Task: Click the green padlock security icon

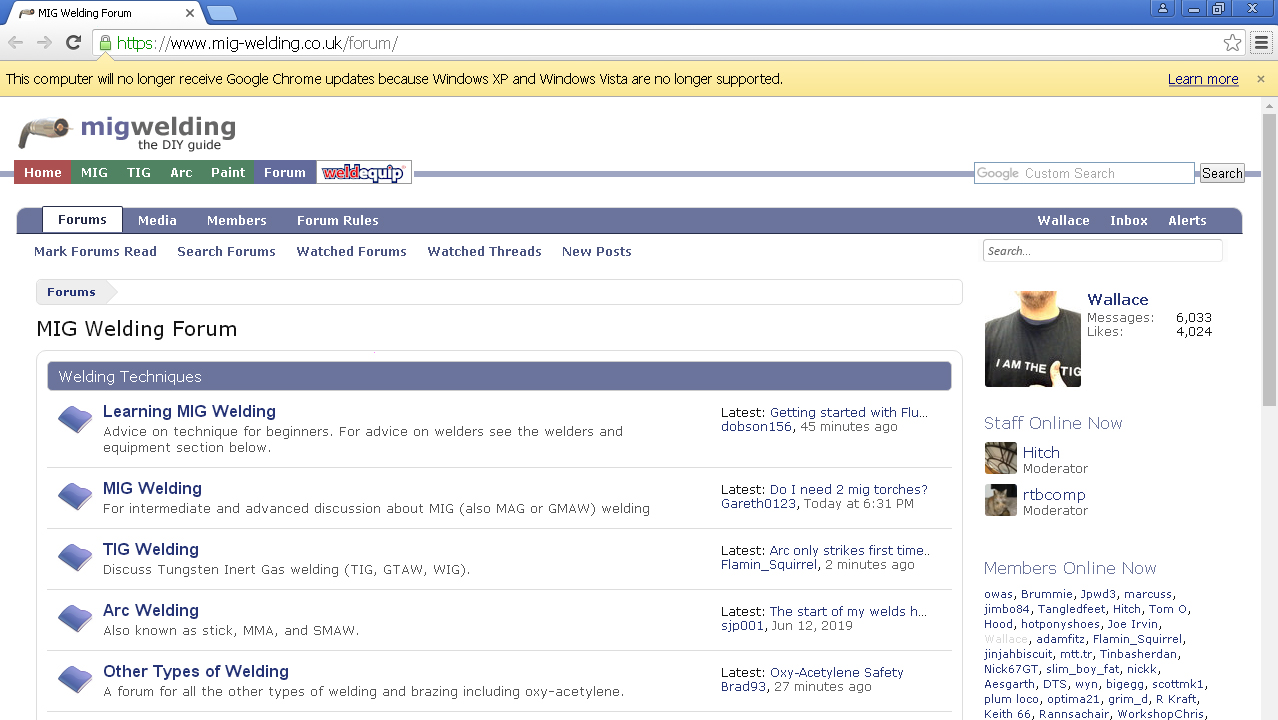Action: point(105,43)
